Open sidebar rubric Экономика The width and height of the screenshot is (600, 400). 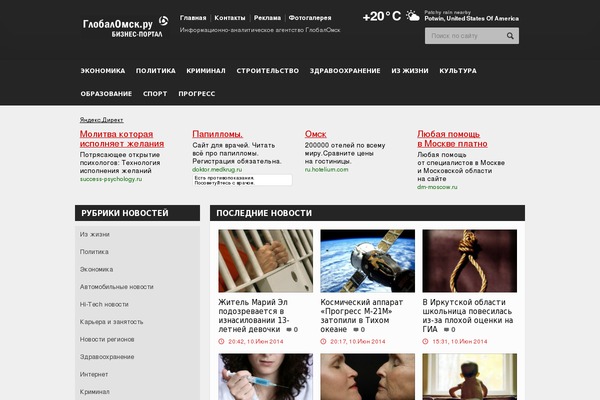96,269
